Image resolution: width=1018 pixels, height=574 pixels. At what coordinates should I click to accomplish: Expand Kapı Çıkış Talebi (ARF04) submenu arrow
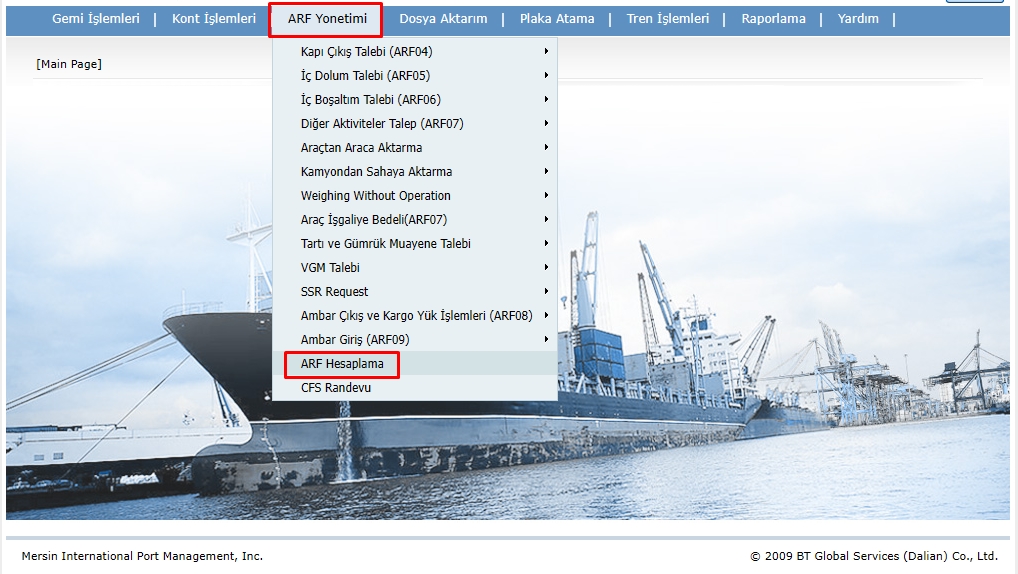click(546, 52)
